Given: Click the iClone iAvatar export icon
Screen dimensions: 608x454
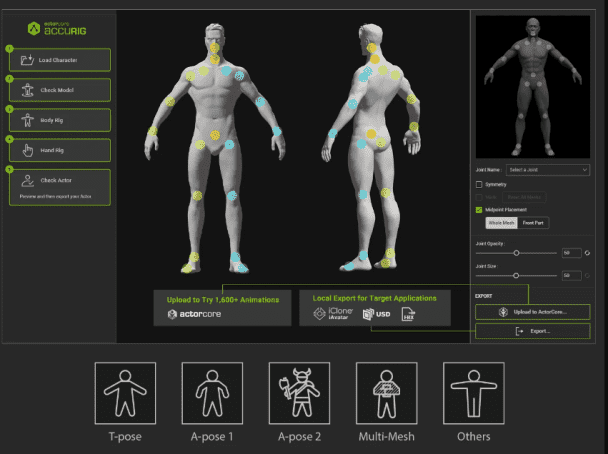Looking at the screenshot, I should point(333,313).
